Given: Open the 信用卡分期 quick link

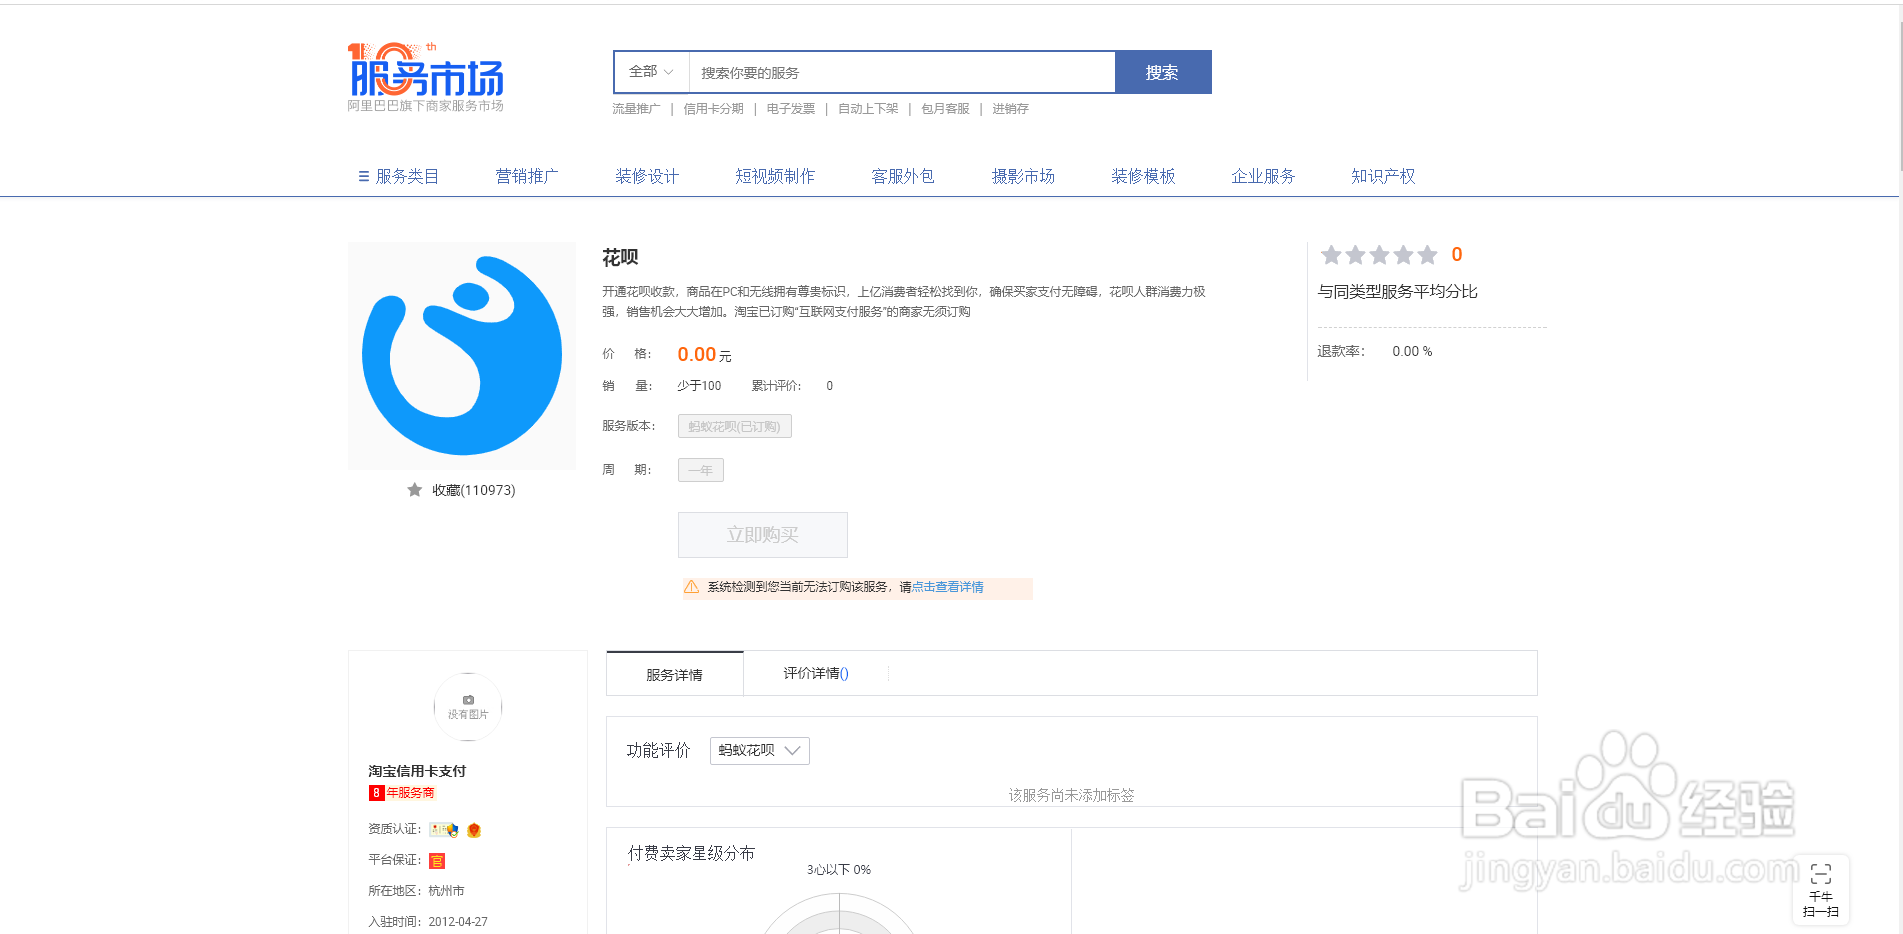Looking at the screenshot, I should pos(713,109).
